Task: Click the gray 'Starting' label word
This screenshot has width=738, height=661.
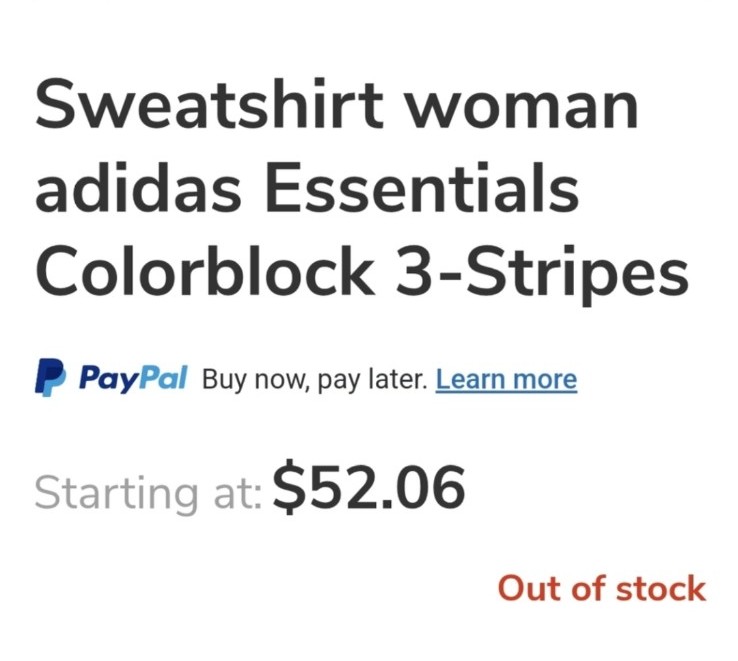Action: tap(116, 494)
